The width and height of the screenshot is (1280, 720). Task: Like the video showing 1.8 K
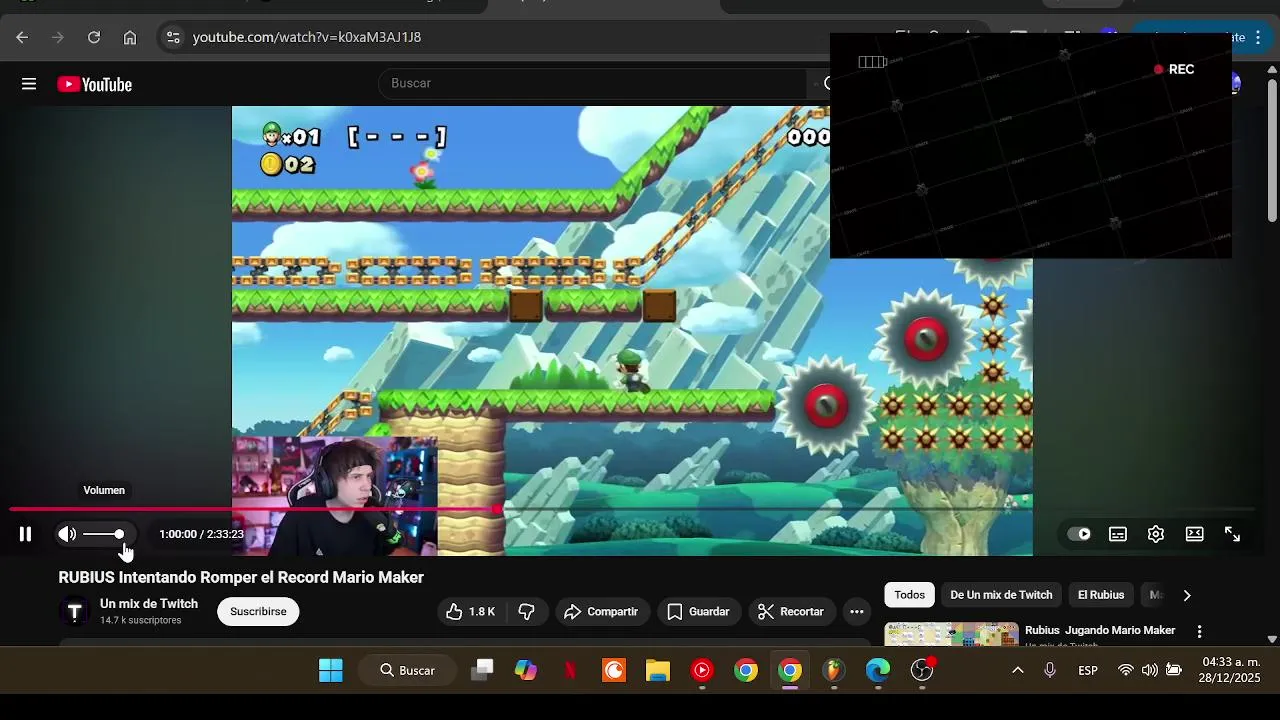coord(471,611)
